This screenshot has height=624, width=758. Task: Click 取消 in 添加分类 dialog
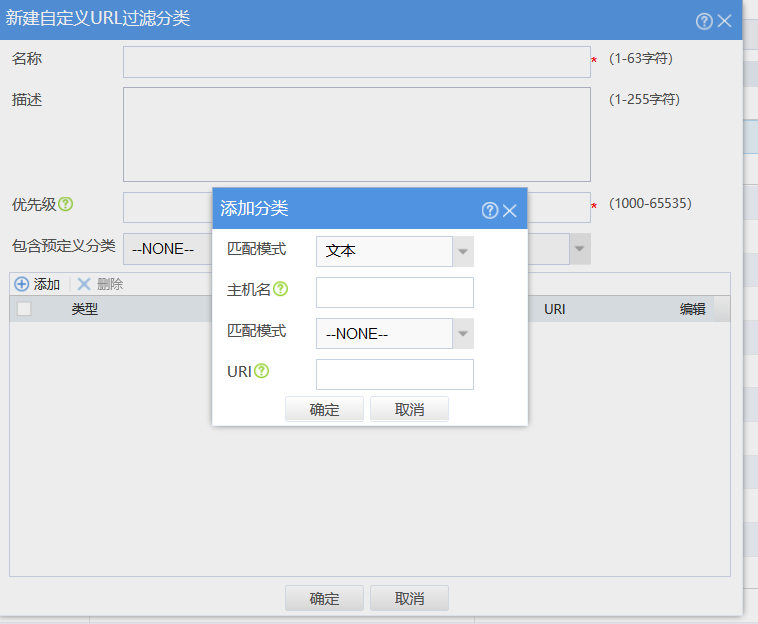[409, 409]
